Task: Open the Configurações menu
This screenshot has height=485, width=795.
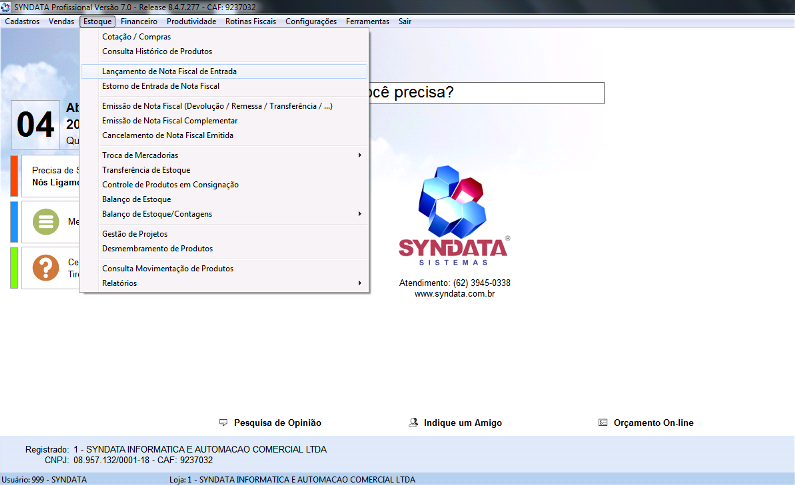Action: tap(311, 21)
